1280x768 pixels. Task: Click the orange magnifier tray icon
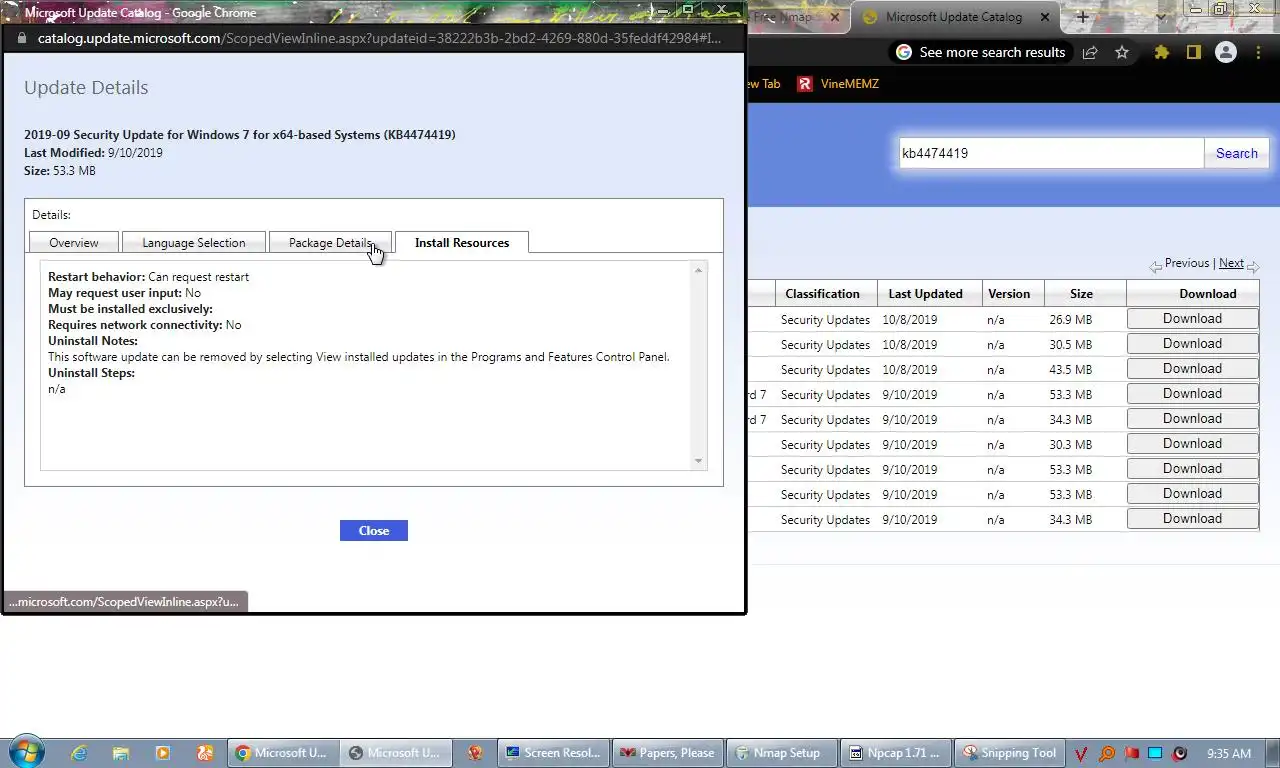1107,754
